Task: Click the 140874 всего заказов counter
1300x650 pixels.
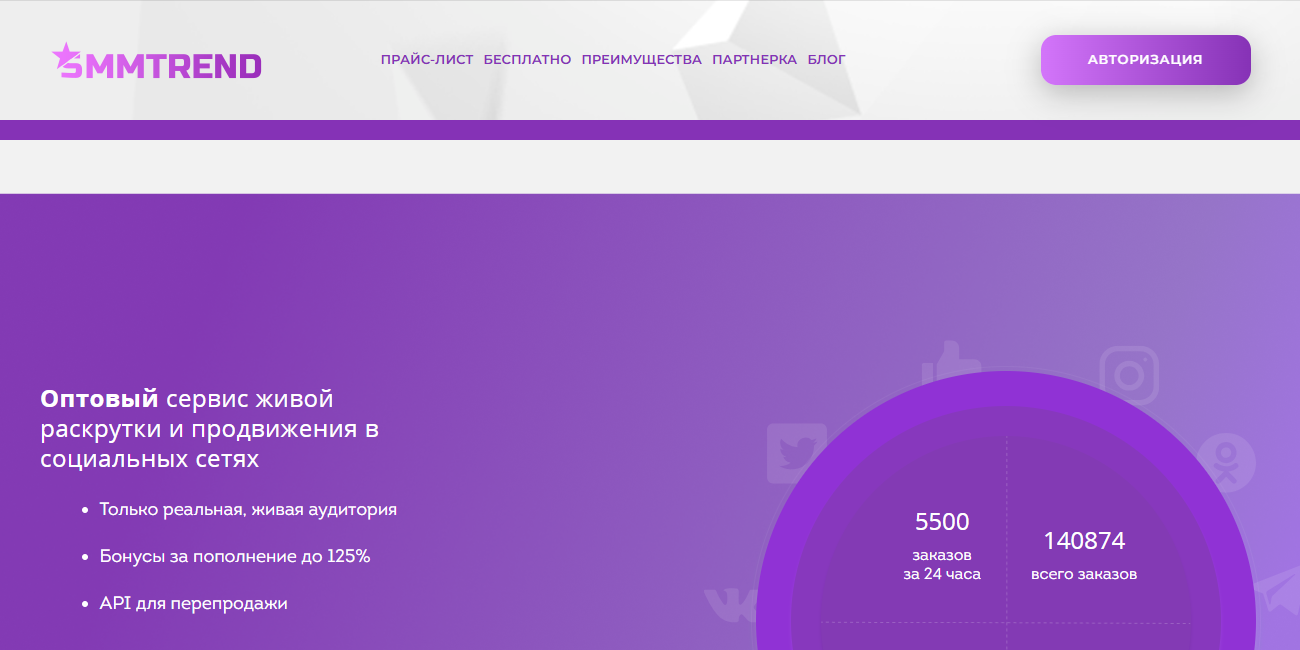Action: tap(1084, 556)
